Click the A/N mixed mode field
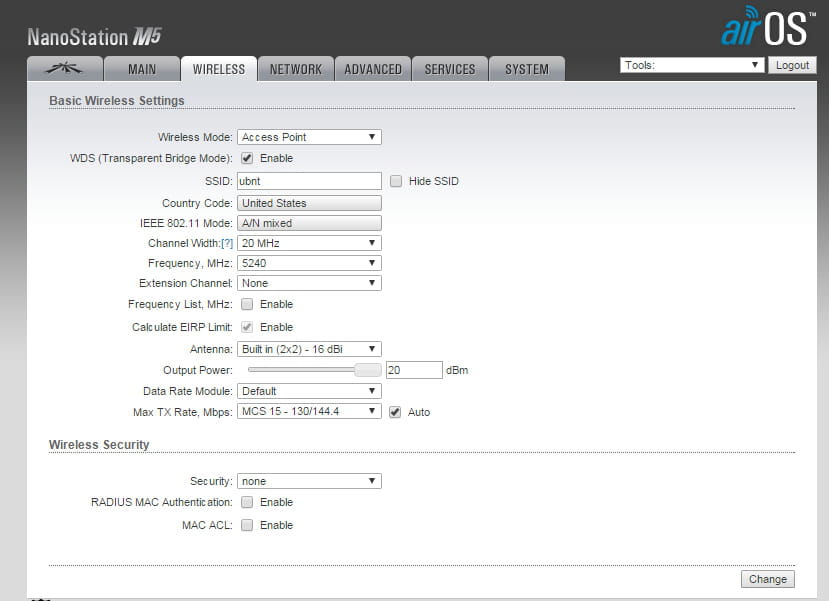Viewport: 829px width, 601px height. coord(309,223)
